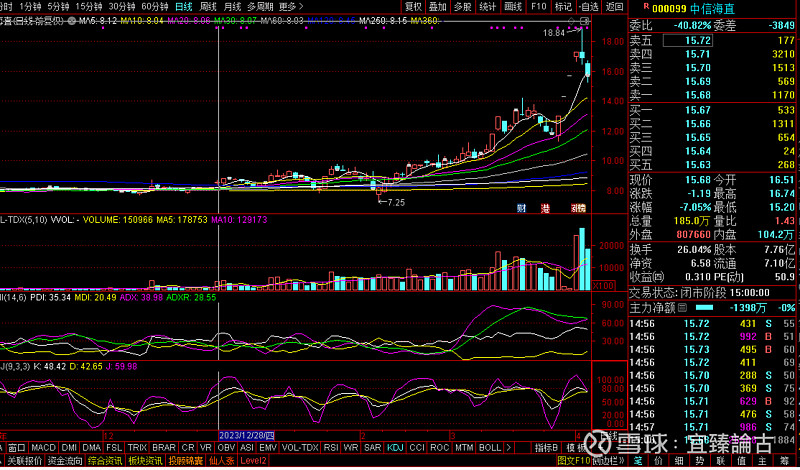Switch the sub-chart to the VOL-TDX indicator
This screenshot has height=470, width=800.
point(300,448)
